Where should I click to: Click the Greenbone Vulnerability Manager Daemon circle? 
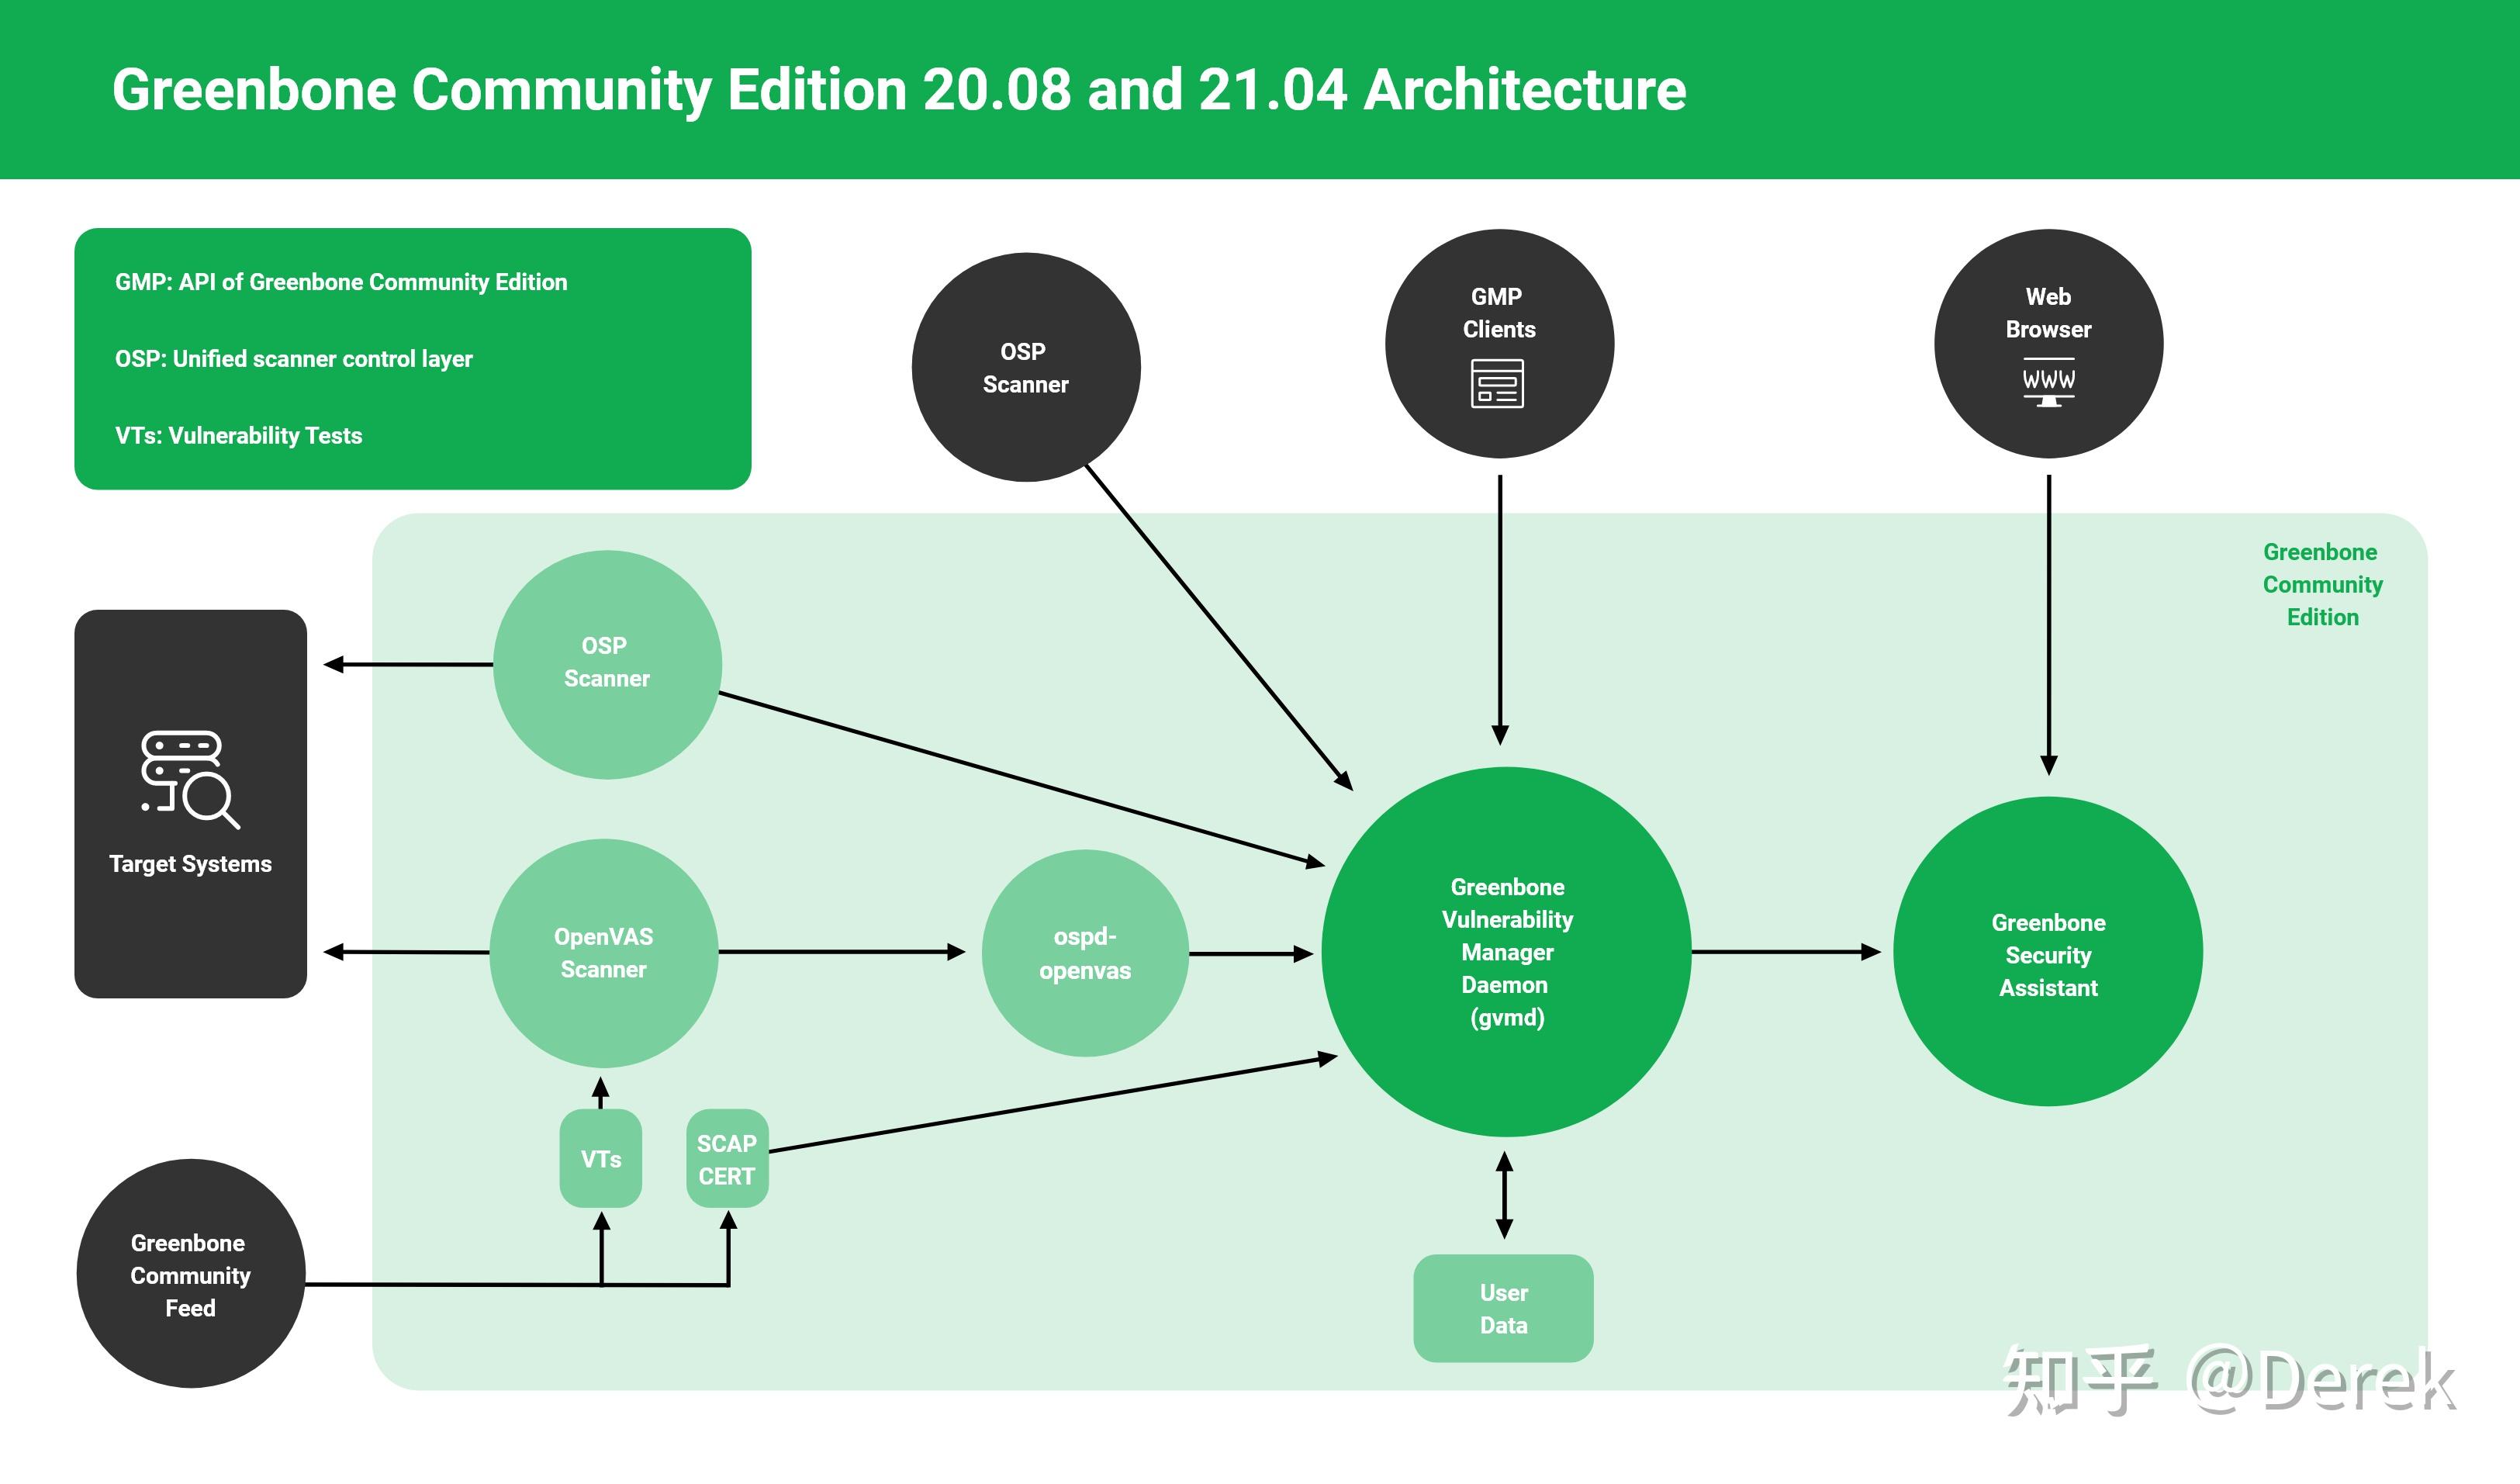(x=1506, y=952)
